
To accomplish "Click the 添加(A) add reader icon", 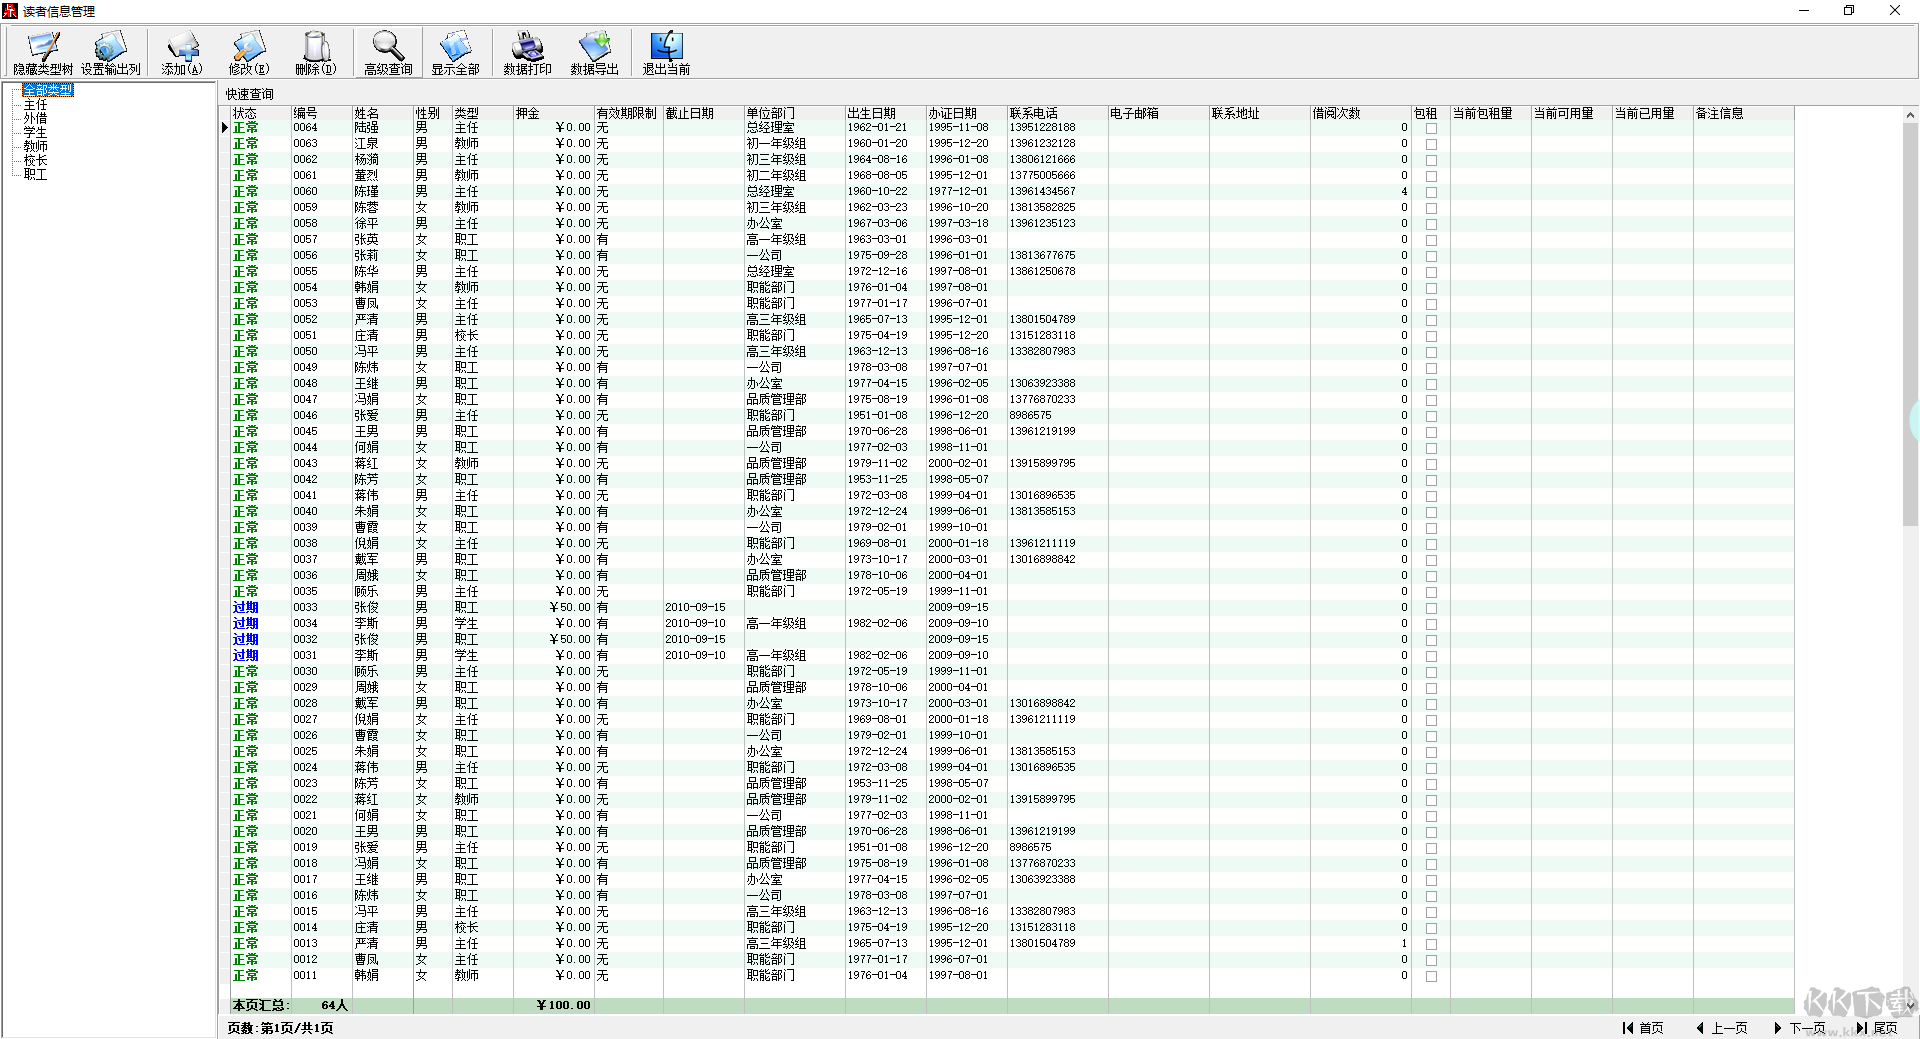I will pos(182,52).
